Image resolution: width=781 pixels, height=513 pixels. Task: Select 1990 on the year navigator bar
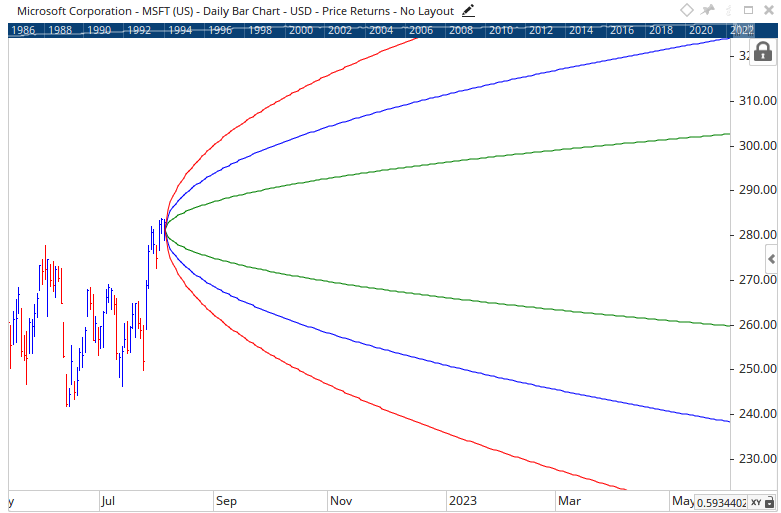click(99, 30)
